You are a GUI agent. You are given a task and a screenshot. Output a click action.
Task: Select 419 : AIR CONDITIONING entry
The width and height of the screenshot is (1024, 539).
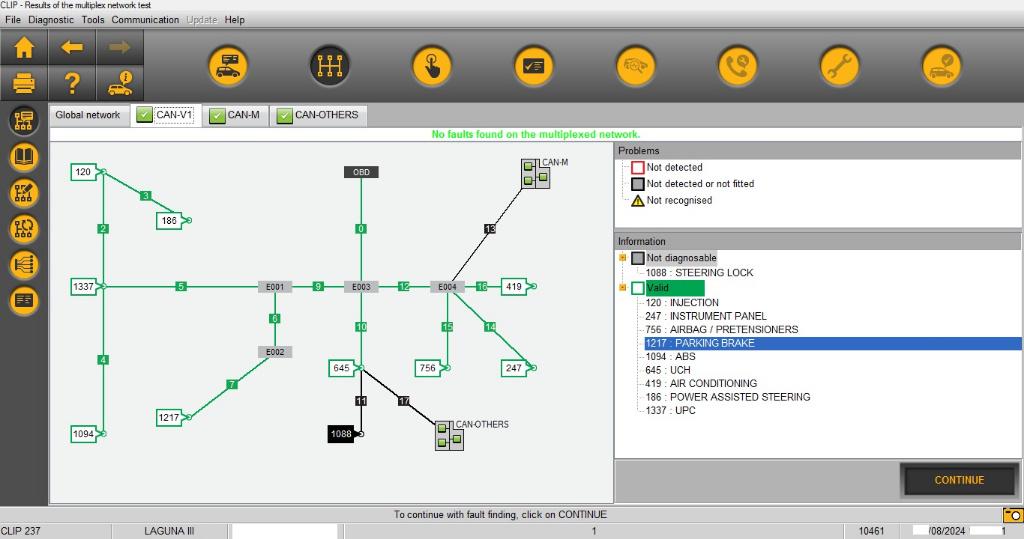701,384
